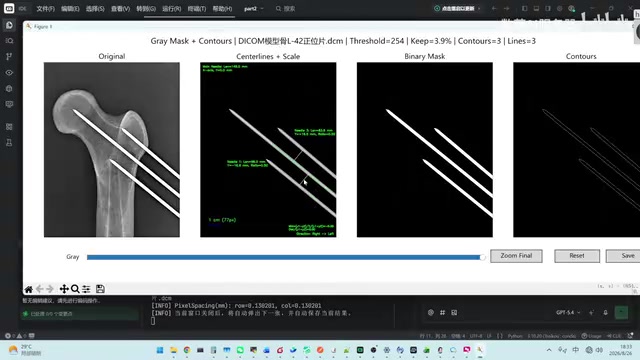Click the microphone icon near the send button
The height and width of the screenshot is (360, 640).
tap(605, 313)
